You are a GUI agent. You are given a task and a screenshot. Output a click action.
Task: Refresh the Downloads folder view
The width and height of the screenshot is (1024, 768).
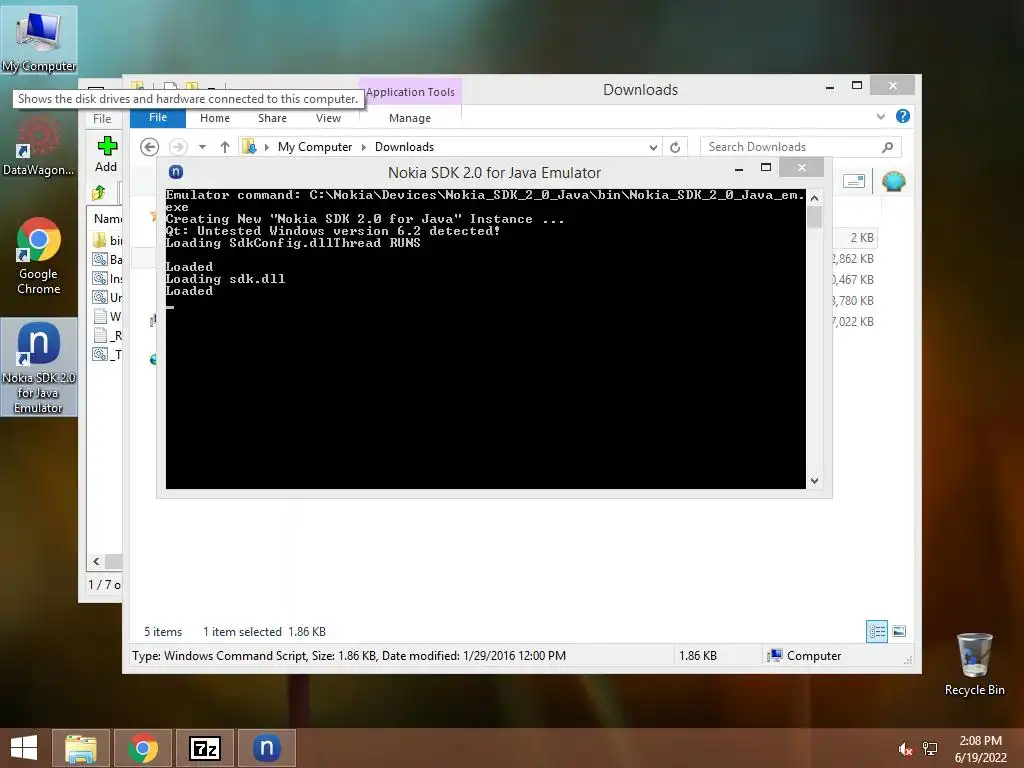pos(675,147)
